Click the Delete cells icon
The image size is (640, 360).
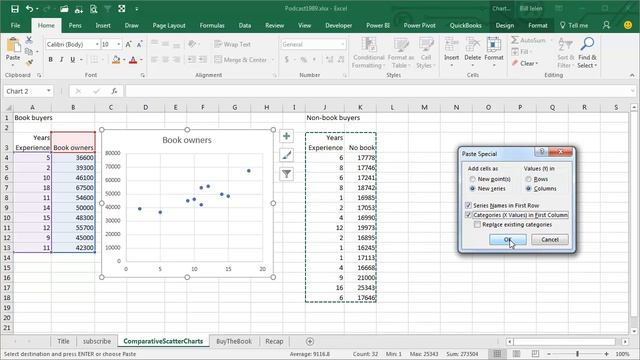tap(473, 44)
